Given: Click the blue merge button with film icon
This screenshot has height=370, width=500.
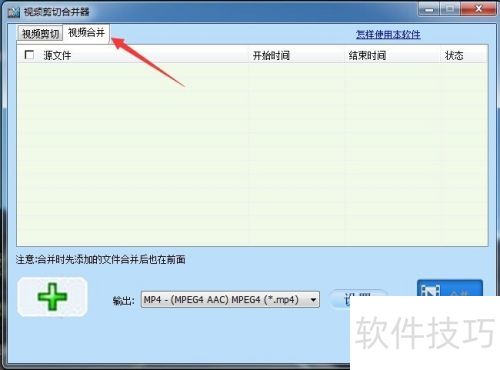Looking at the screenshot, I should tap(450, 288).
